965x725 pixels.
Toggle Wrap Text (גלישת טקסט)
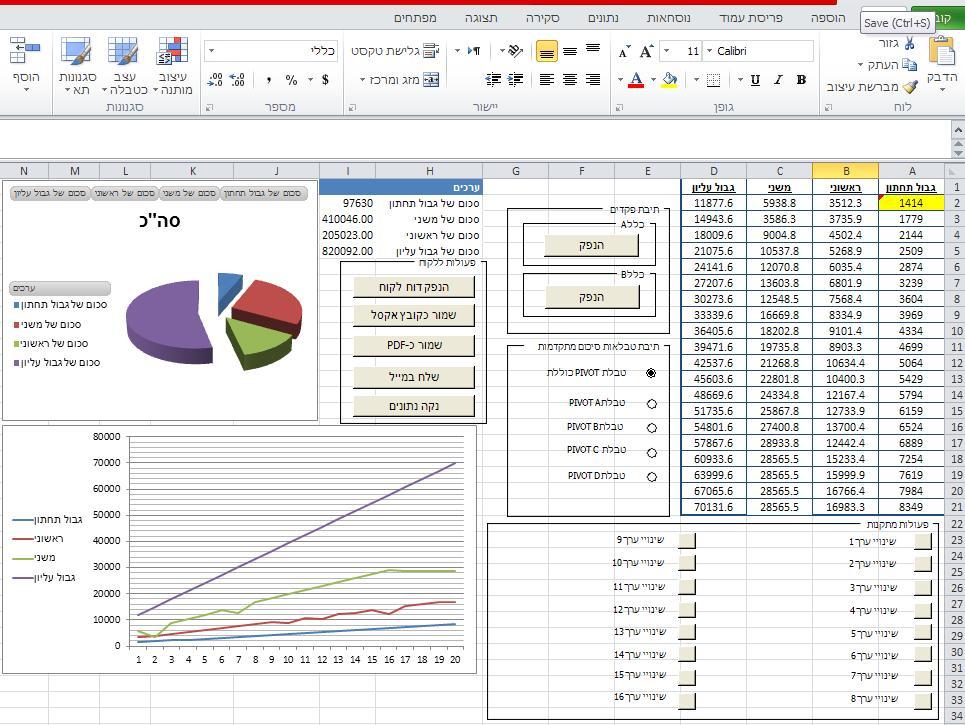tap(395, 51)
